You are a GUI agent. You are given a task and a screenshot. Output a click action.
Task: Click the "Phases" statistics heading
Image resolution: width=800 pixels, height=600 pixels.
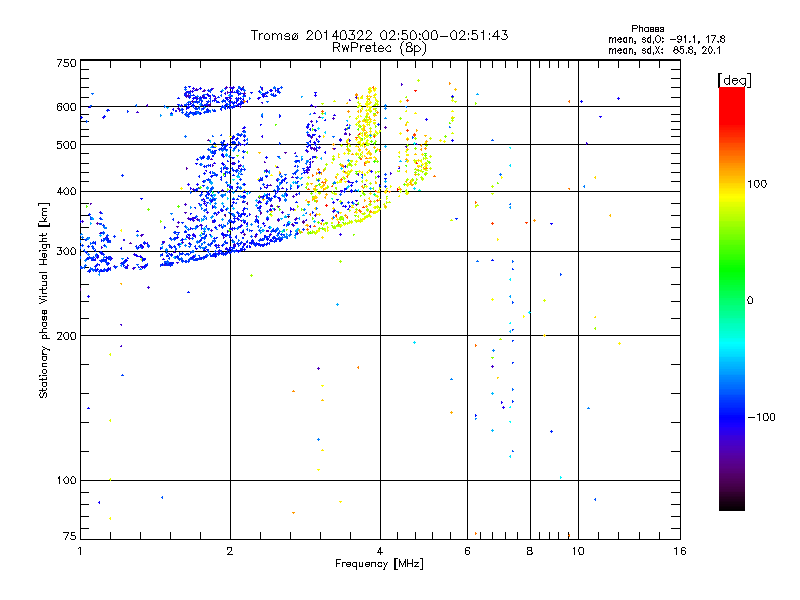647,29
